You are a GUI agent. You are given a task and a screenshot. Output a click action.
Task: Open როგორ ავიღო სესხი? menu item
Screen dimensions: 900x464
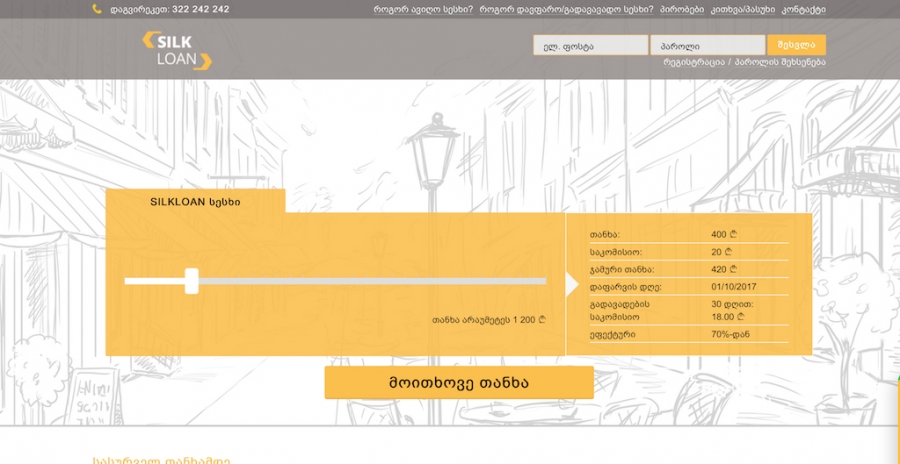point(423,9)
